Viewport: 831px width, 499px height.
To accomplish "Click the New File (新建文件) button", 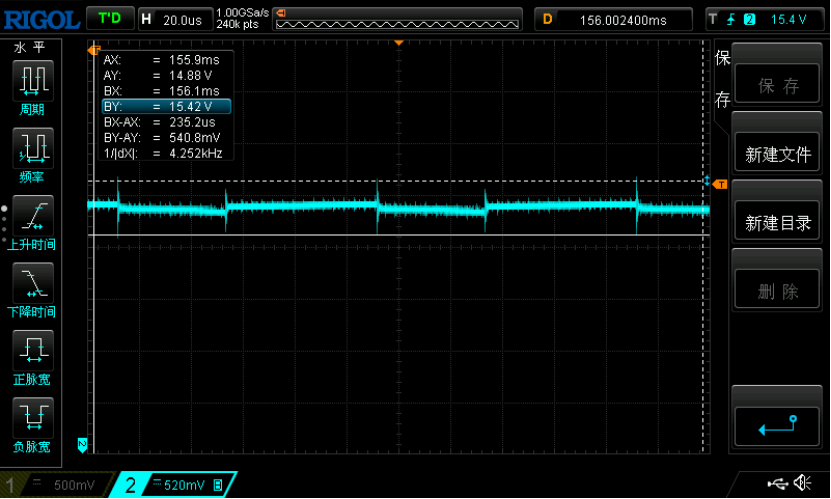I will pyautogui.click(x=777, y=154).
